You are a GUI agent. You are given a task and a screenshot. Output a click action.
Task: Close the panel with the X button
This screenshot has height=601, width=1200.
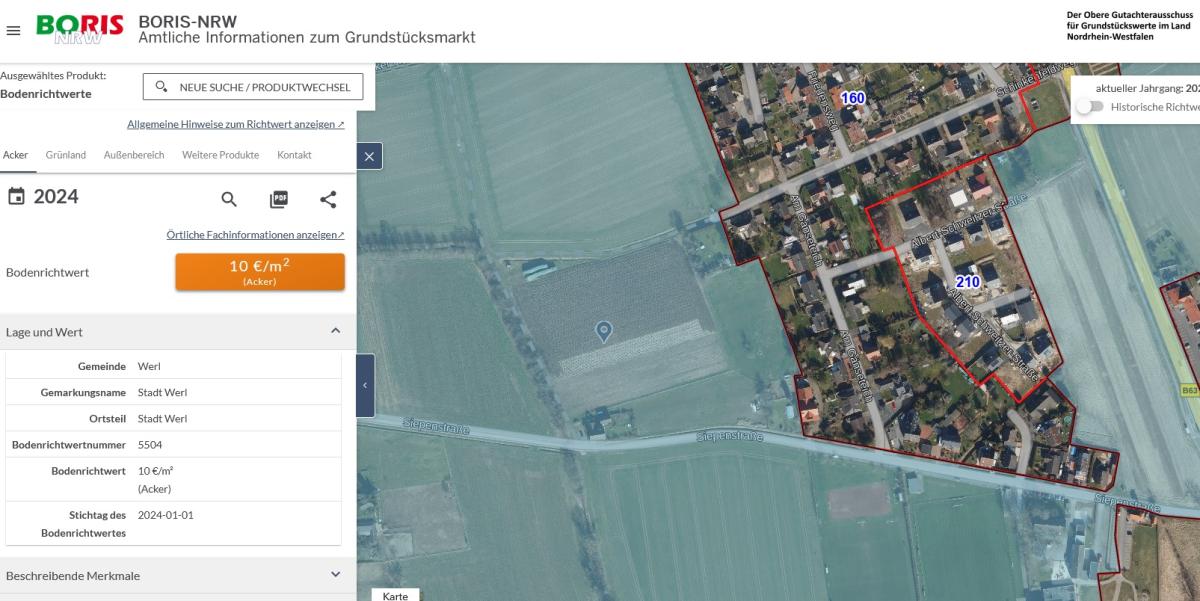[369, 156]
